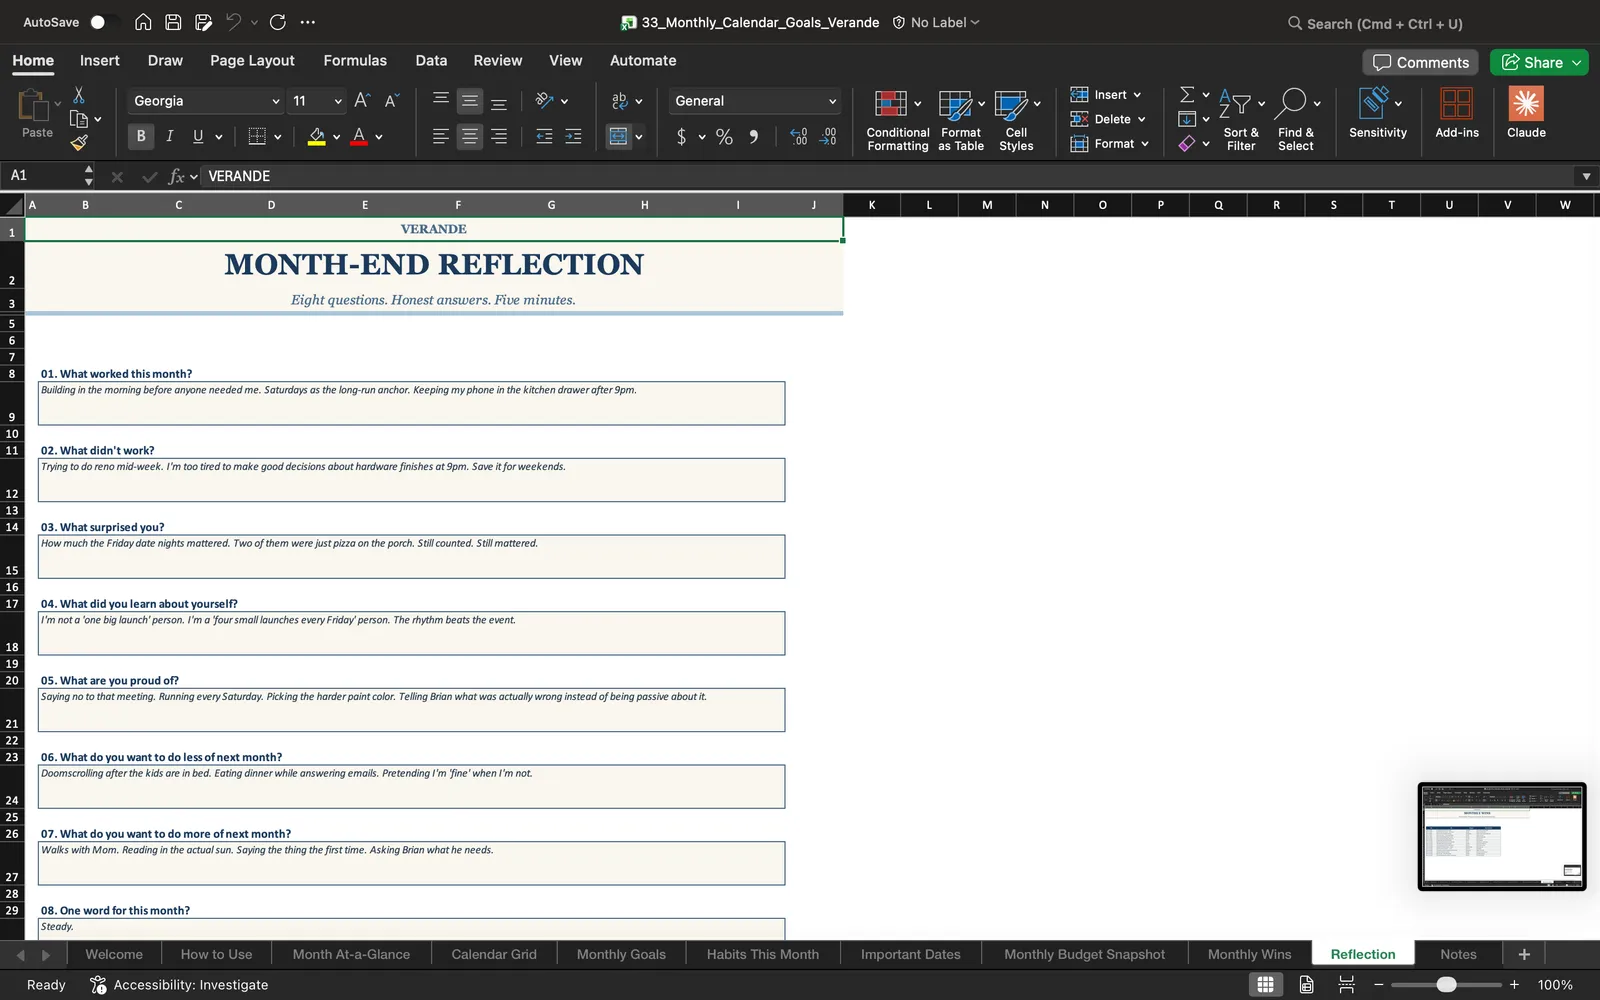Expand the Insert cells dropdown
Viewport: 1600px width, 1000px height.
pos(1137,95)
